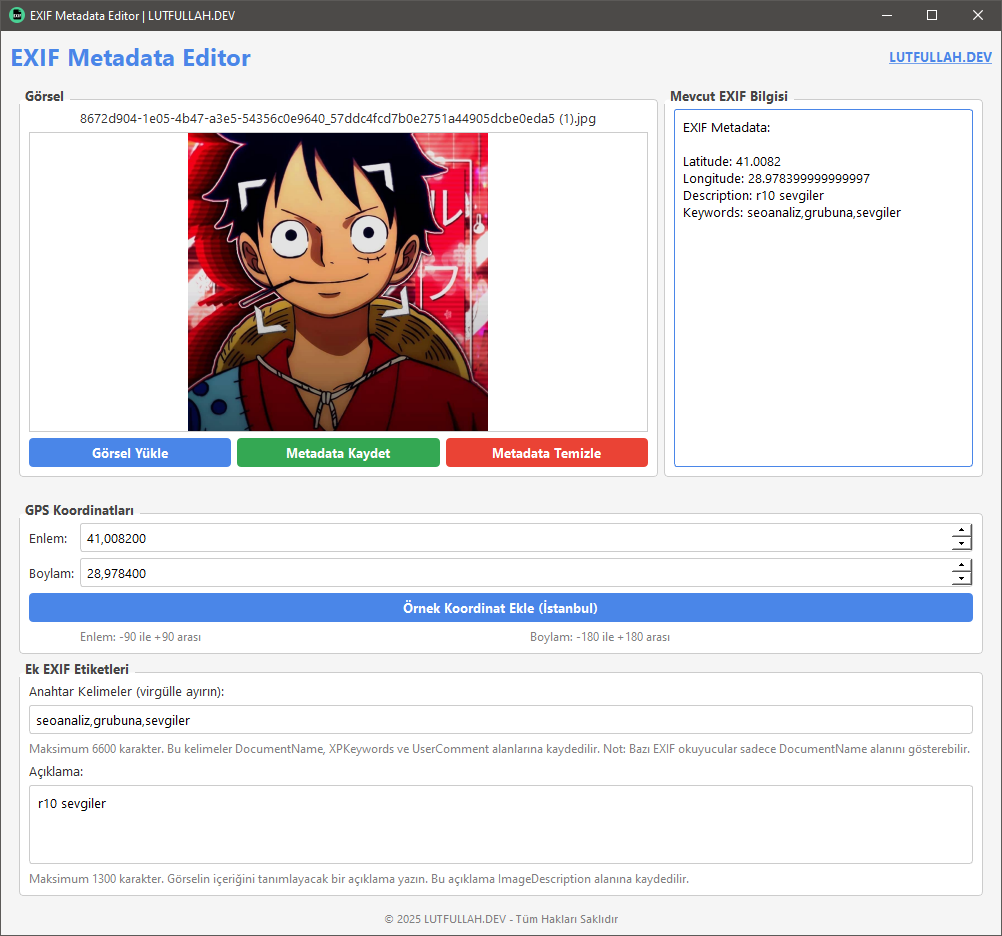The image size is (1002, 936).
Task: Click the 'Ek EXIF Etiketleri' group label
Action: point(77,669)
